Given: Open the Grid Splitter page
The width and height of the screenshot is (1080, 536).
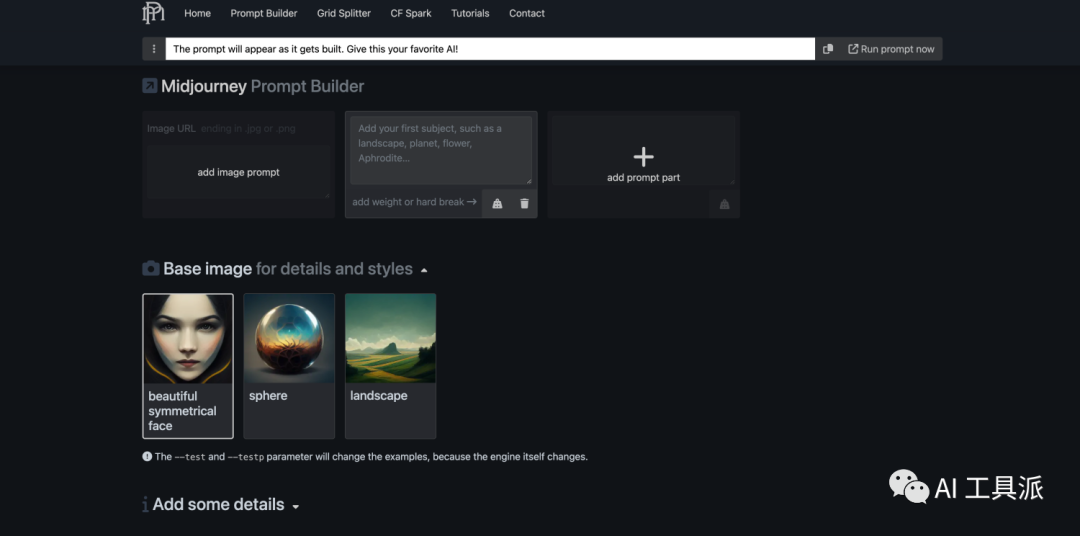Looking at the screenshot, I should [344, 13].
